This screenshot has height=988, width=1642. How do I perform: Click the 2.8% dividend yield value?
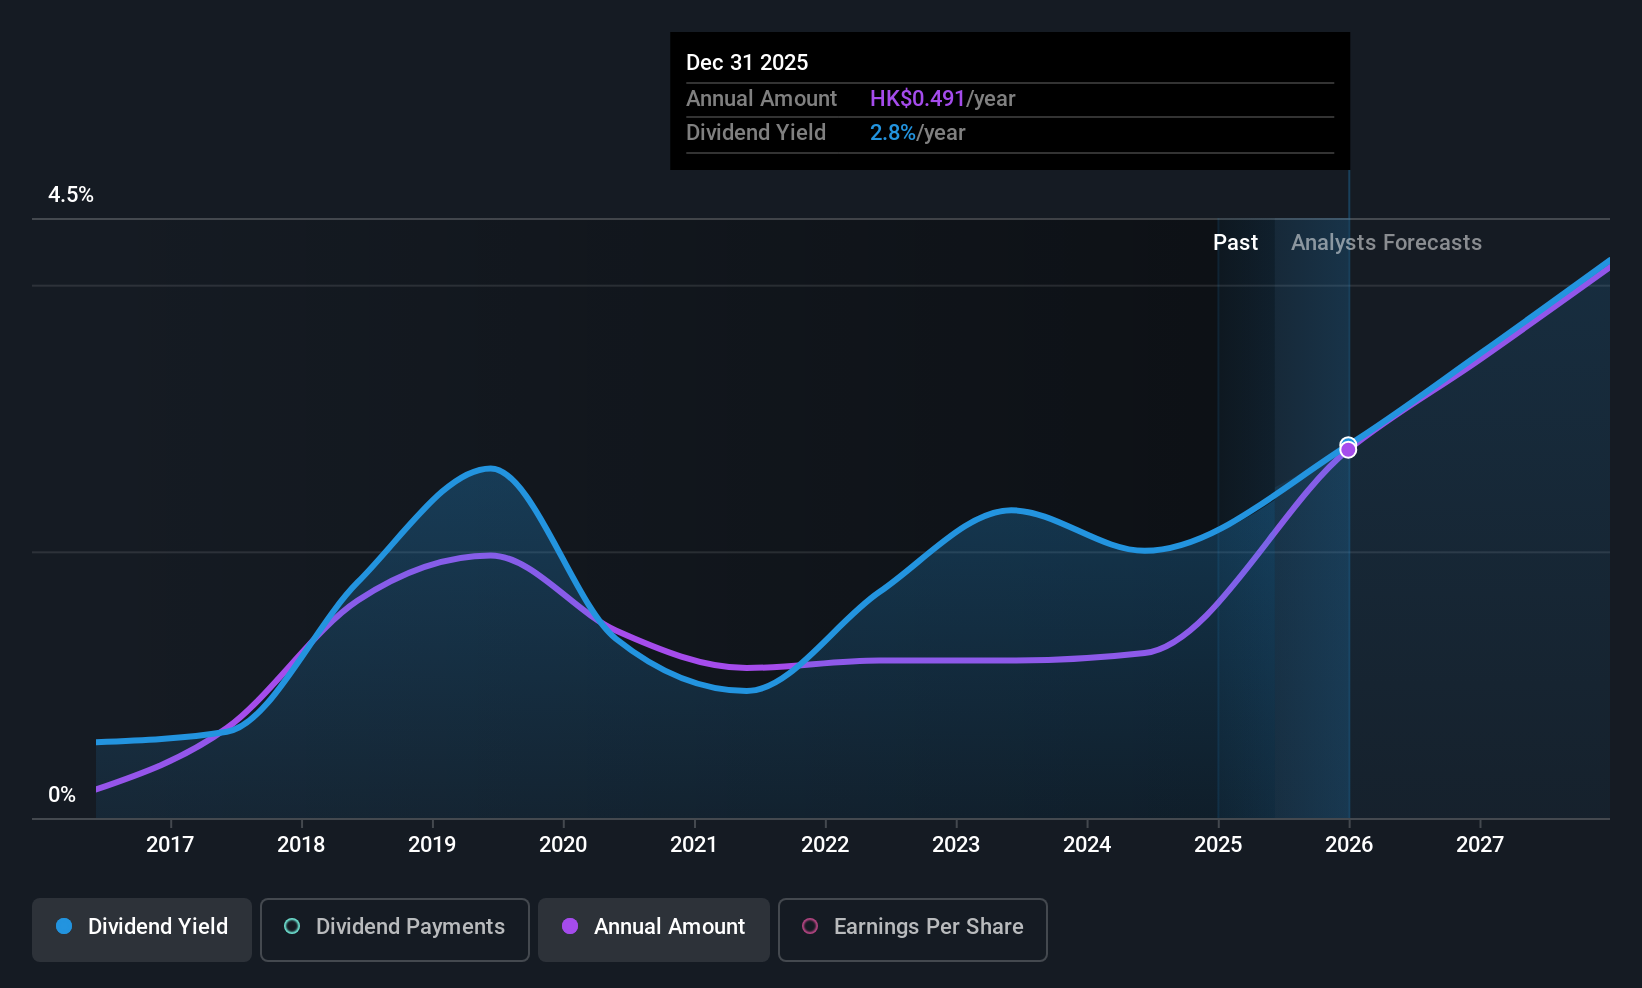[893, 132]
